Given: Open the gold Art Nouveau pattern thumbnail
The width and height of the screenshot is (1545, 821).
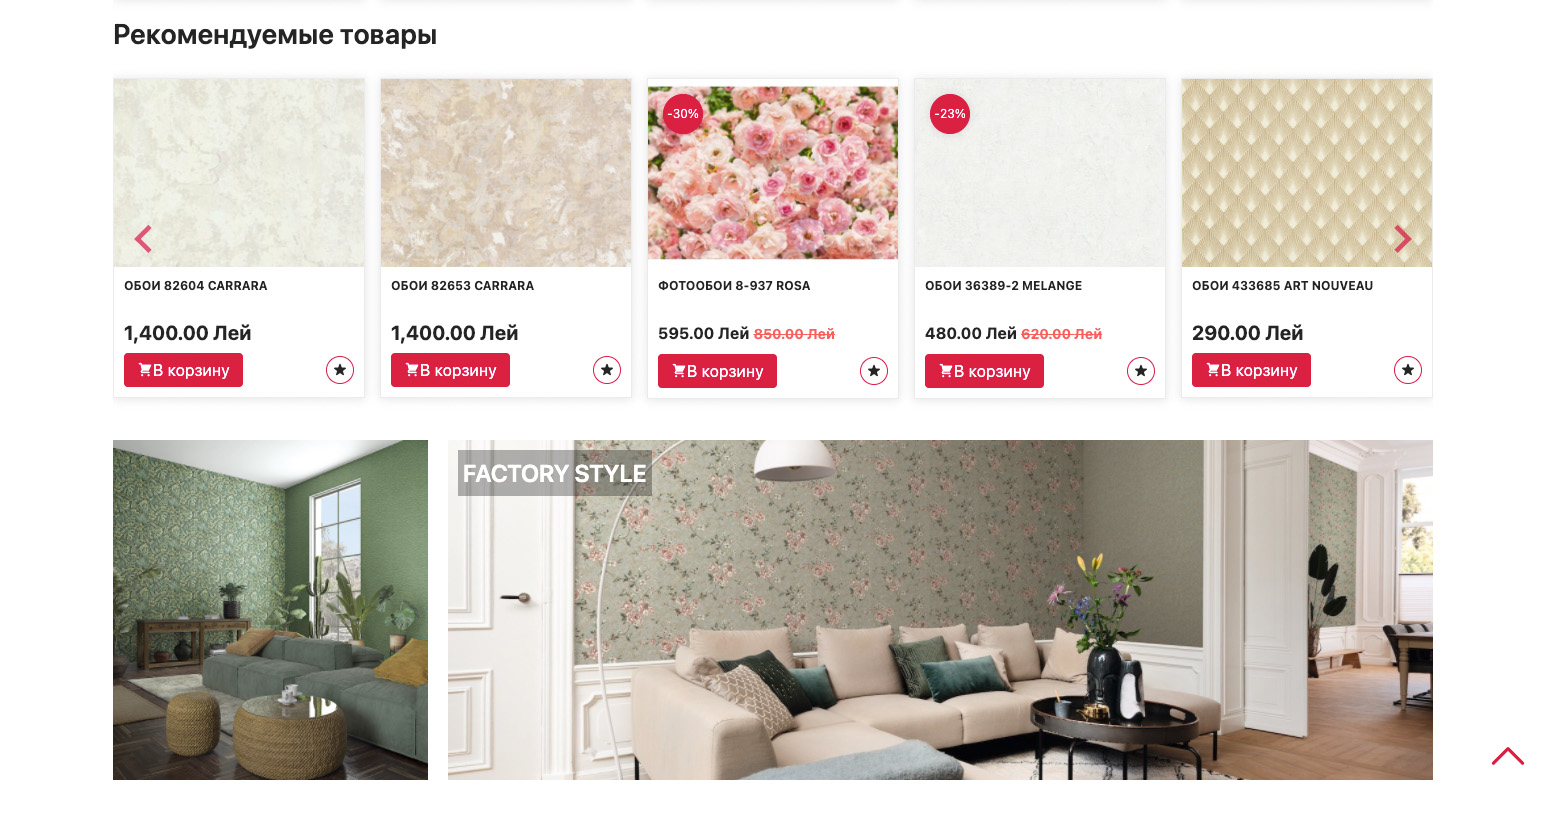Looking at the screenshot, I should pyautogui.click(x=1307, y=173).
